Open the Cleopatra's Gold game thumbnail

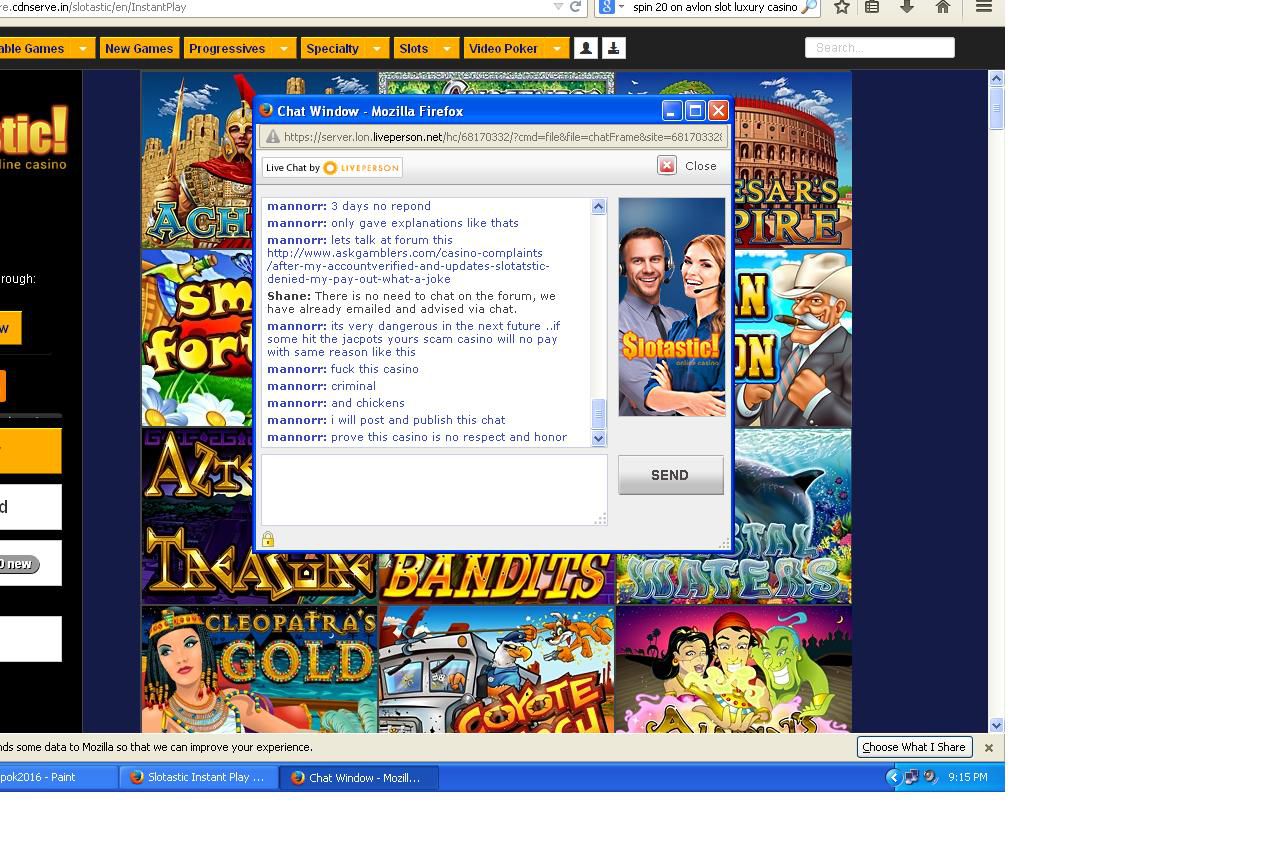[259, 669]
